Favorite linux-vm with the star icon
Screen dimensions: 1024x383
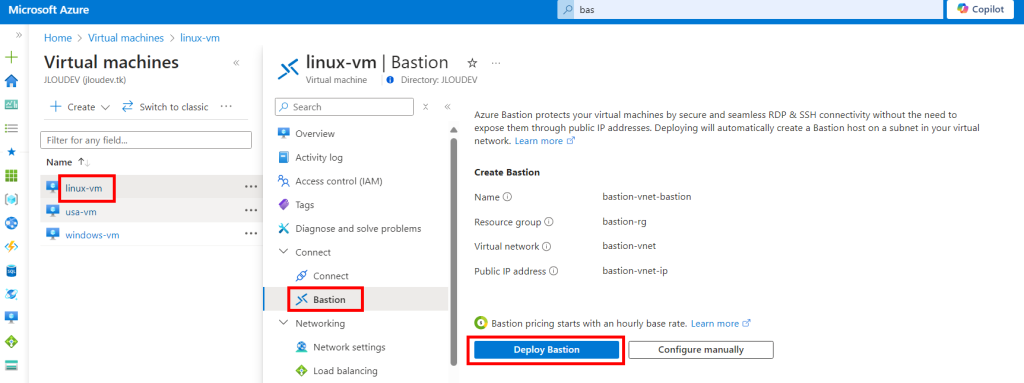point(472,63)
